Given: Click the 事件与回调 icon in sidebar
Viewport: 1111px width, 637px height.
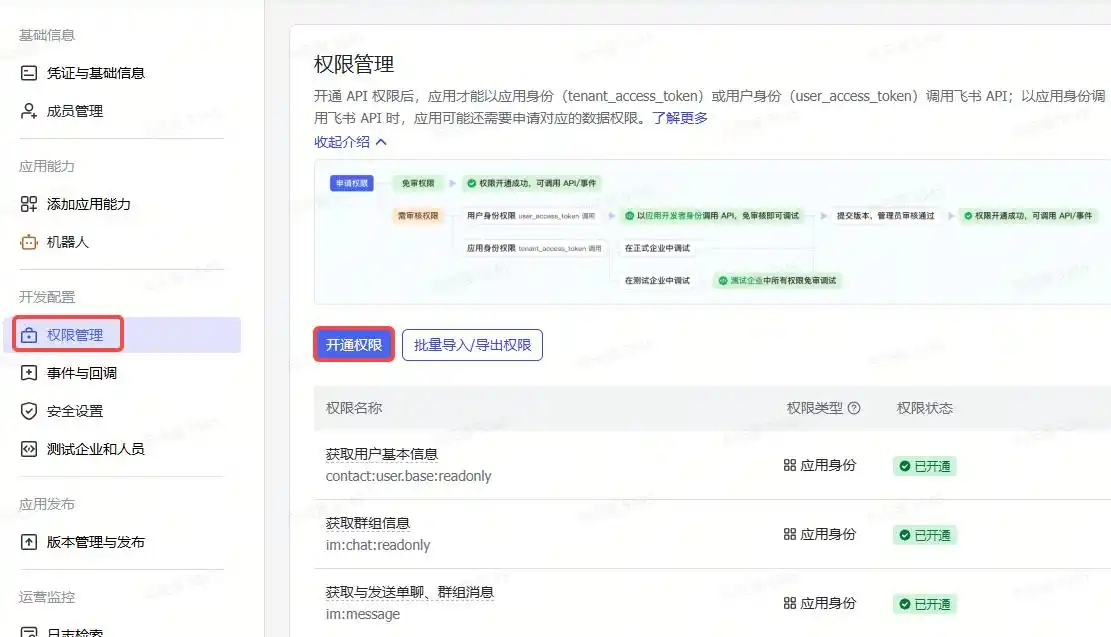Looking at the screenshot, I should coord(29,373).
